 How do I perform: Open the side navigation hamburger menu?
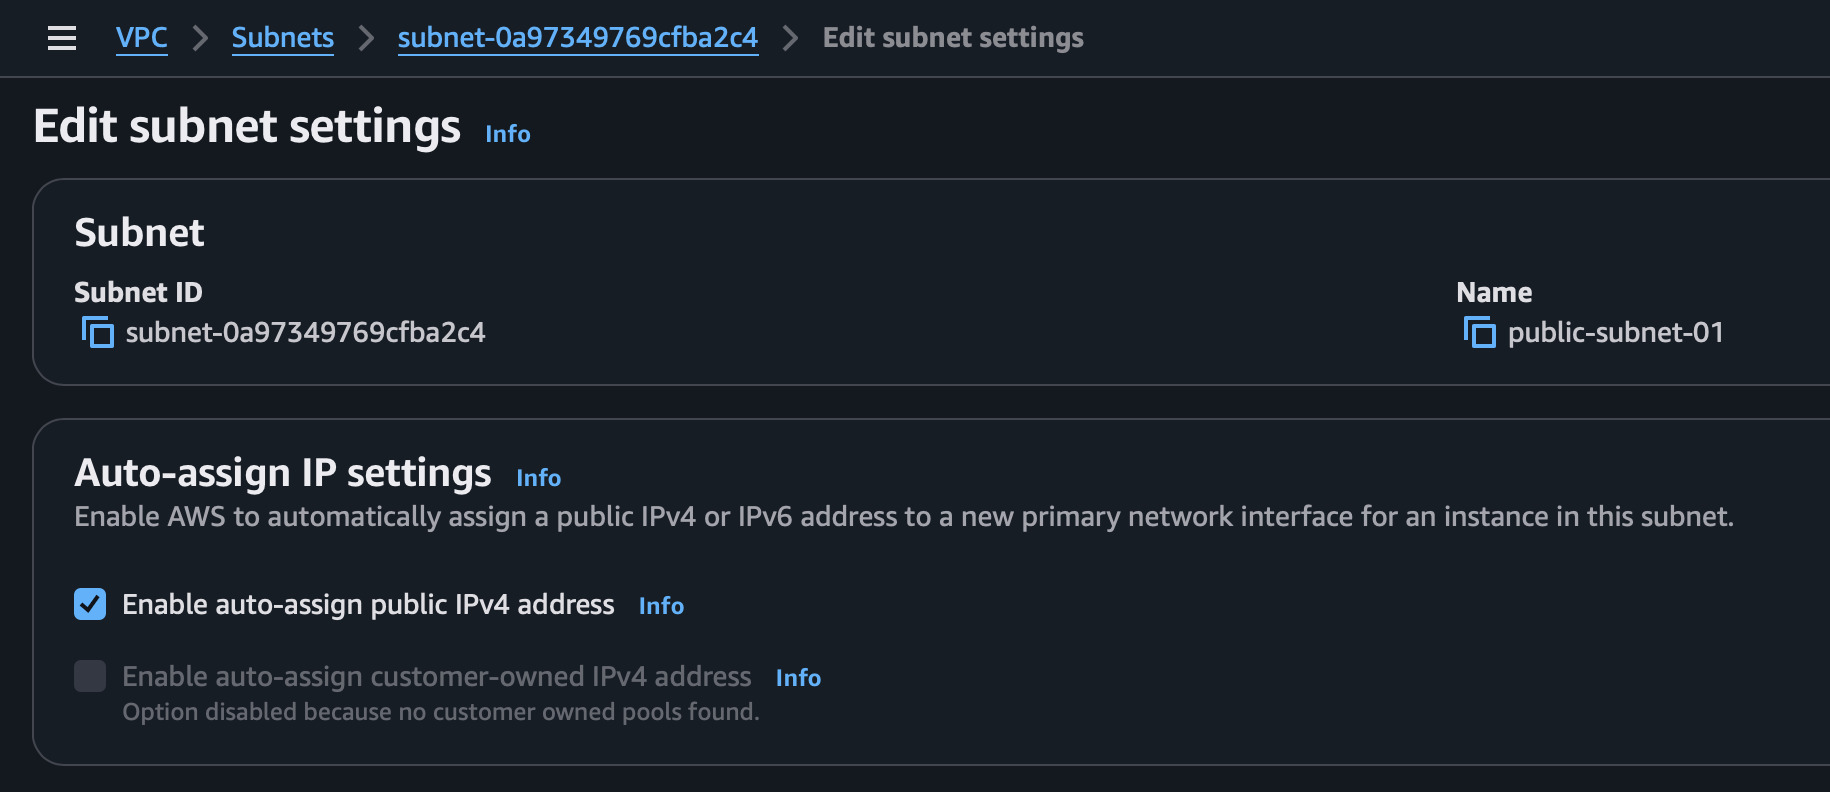(x=62, y=38)
